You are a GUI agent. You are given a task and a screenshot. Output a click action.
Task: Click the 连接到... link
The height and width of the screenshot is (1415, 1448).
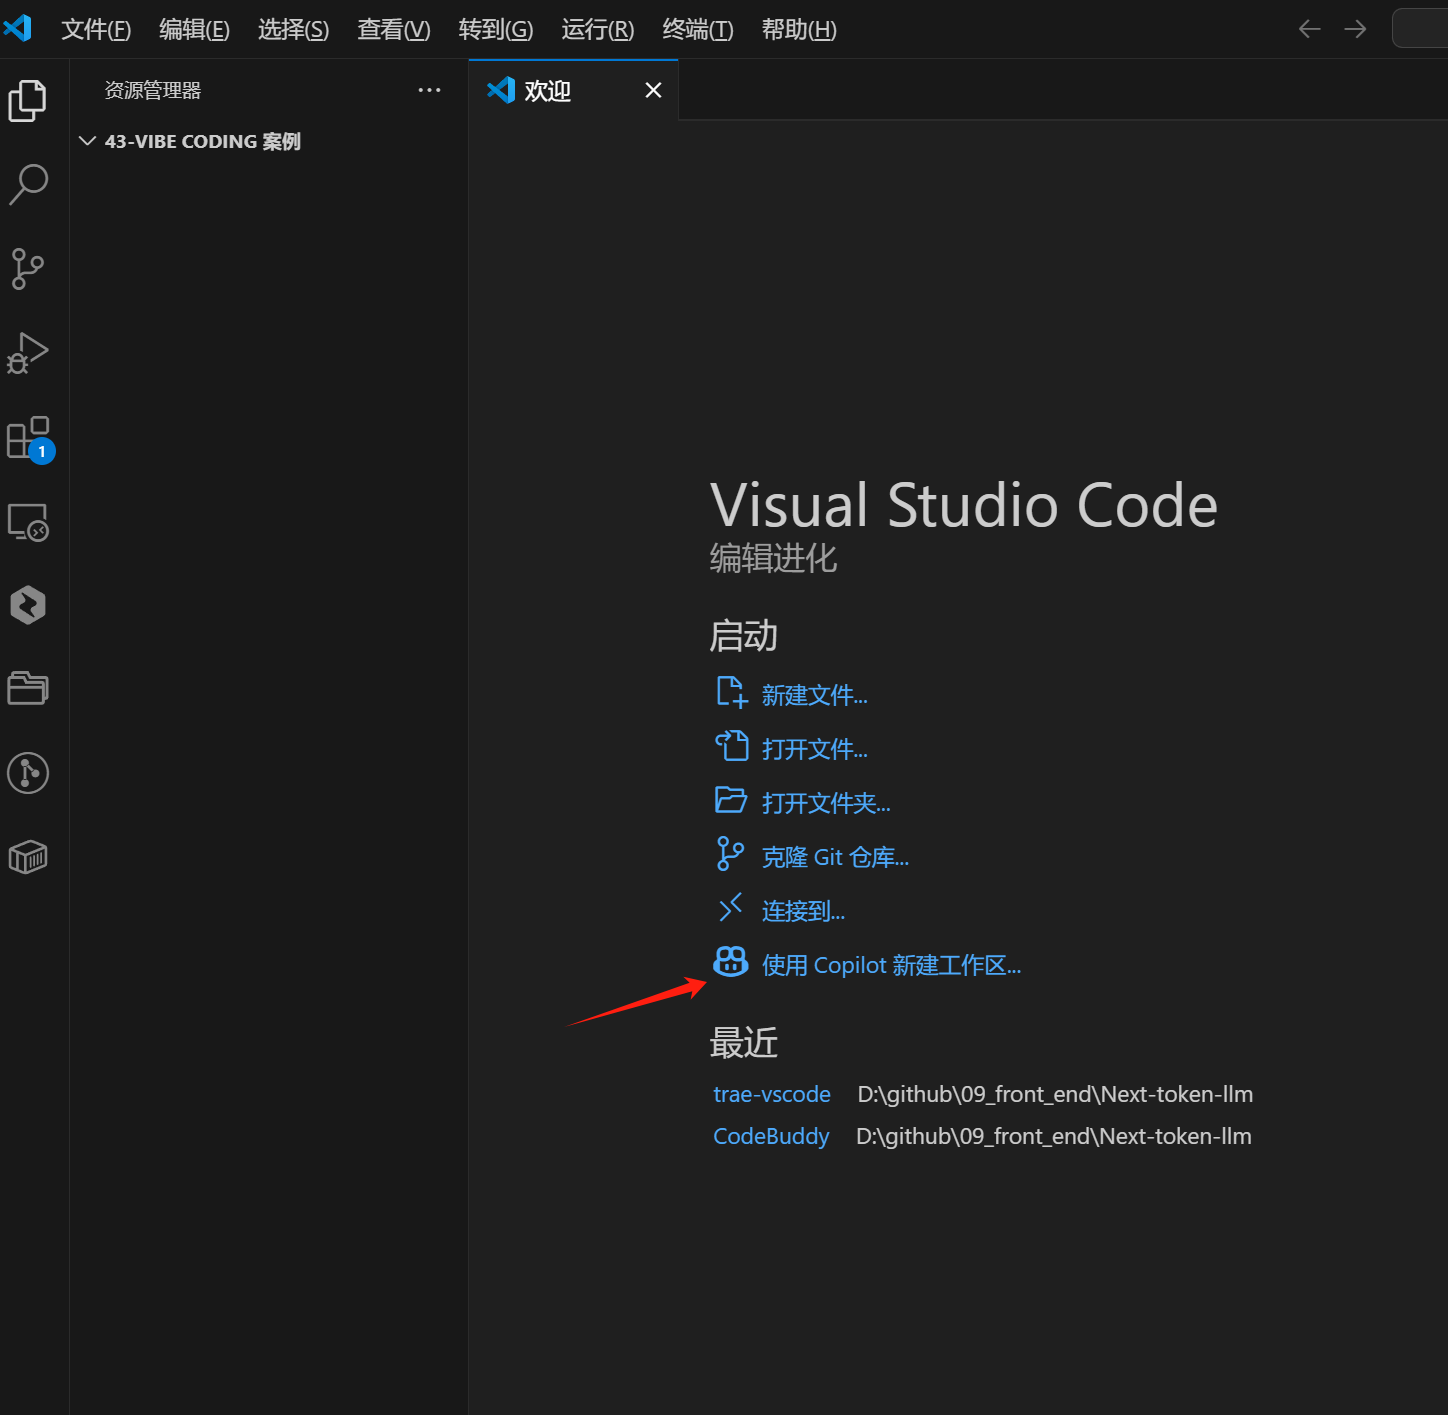coord(803,911)
